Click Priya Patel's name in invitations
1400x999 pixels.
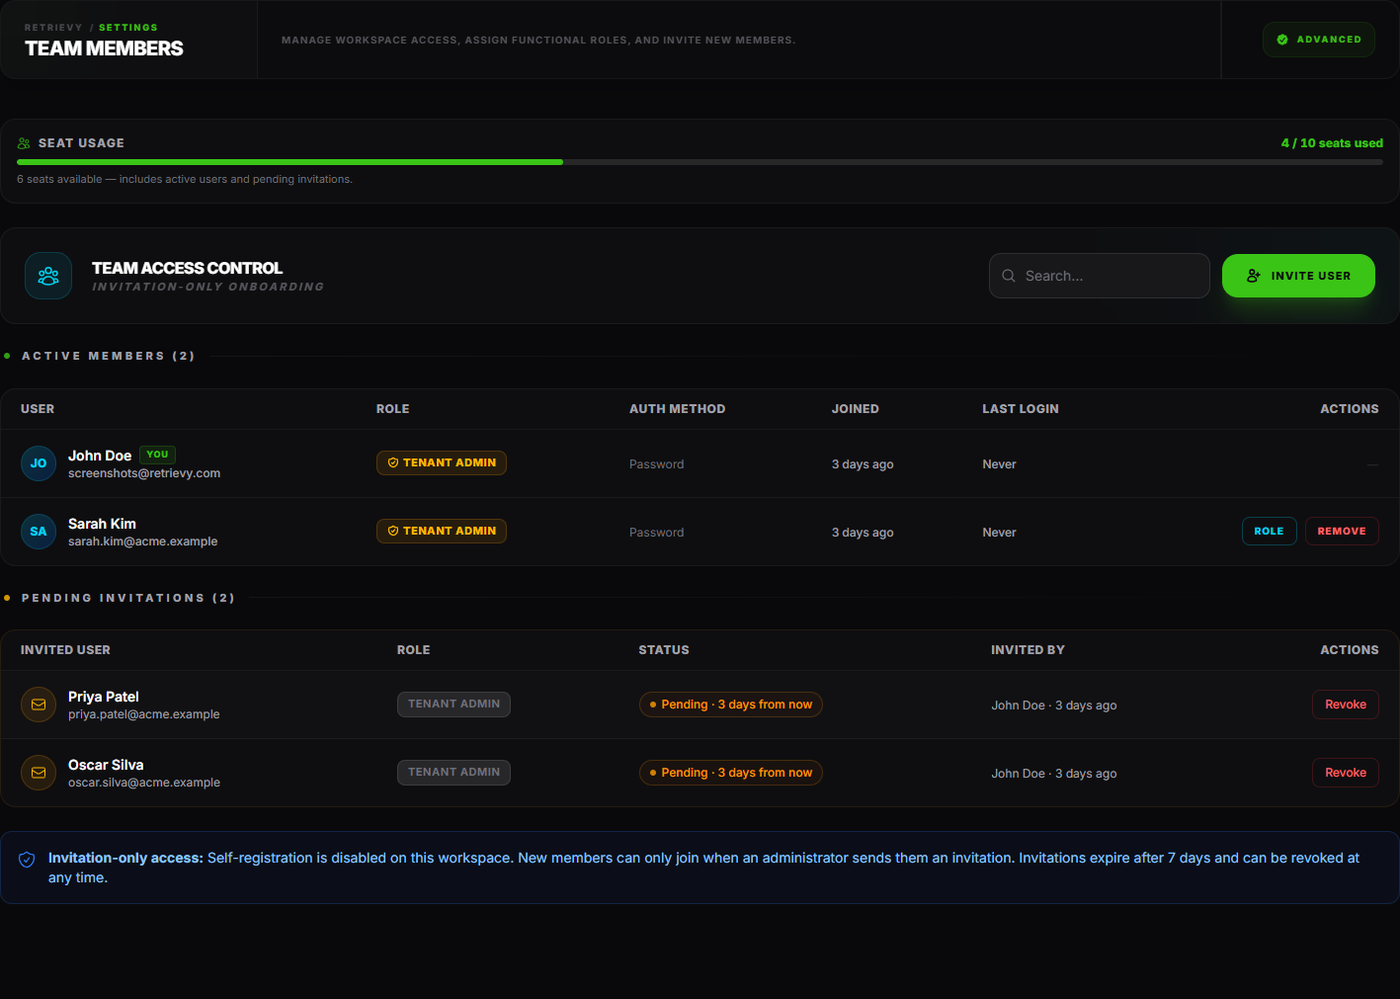103,696
